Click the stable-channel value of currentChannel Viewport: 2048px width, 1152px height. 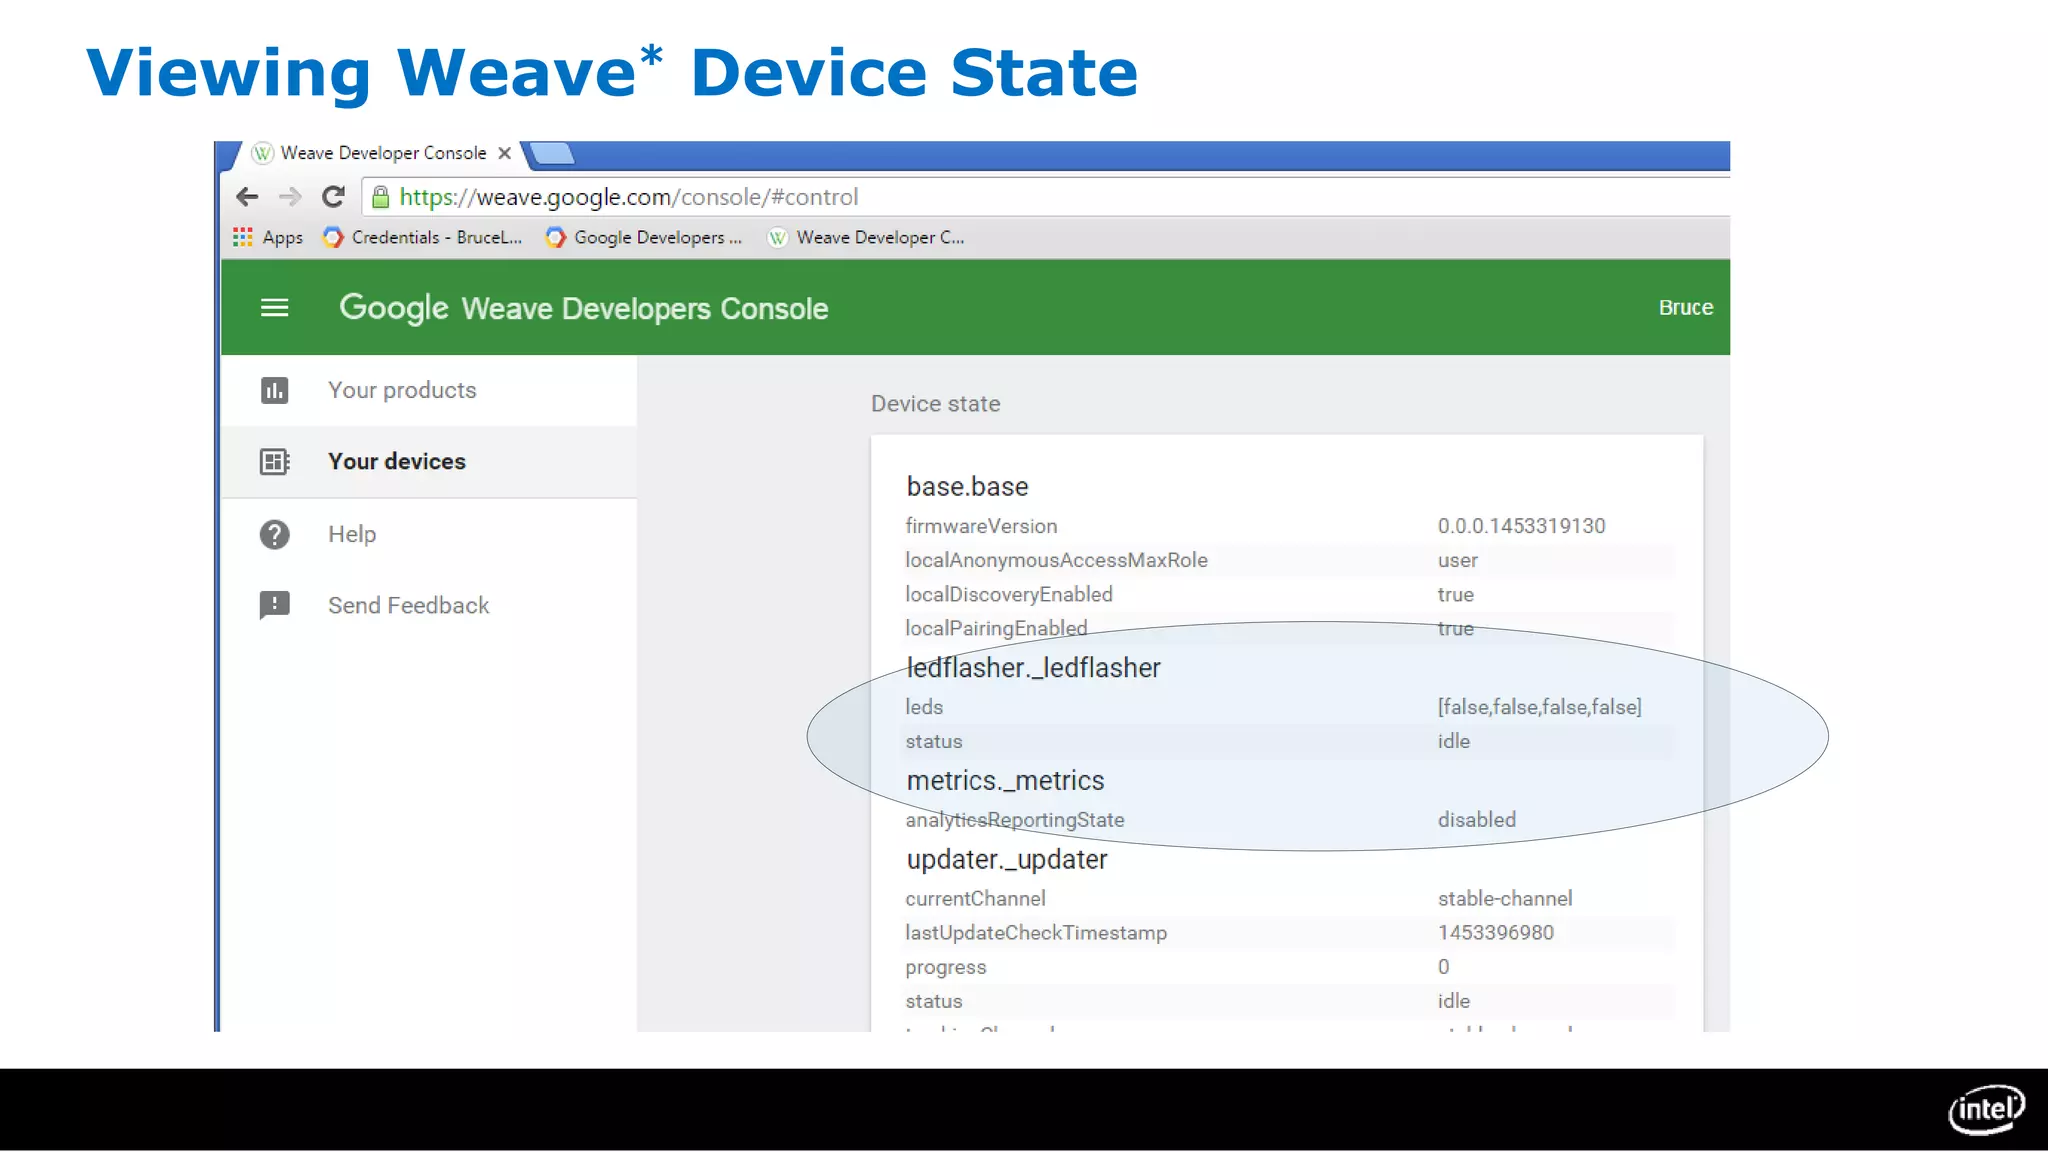1505,899
